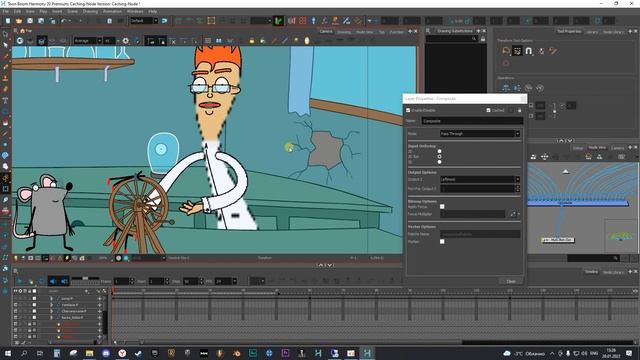Toggle Characters-scale-P layer enable checkbox in Timeline

tap(16, 311)
